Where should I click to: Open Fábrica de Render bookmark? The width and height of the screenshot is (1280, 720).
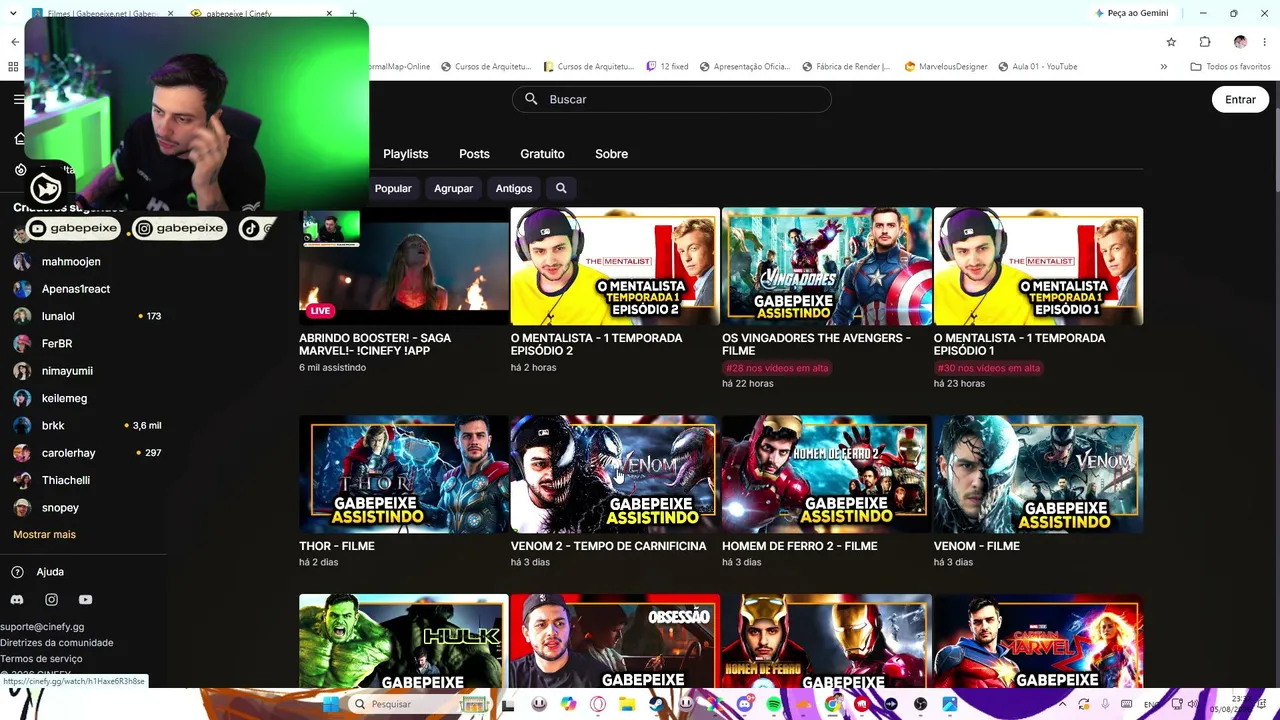[846, 67]
